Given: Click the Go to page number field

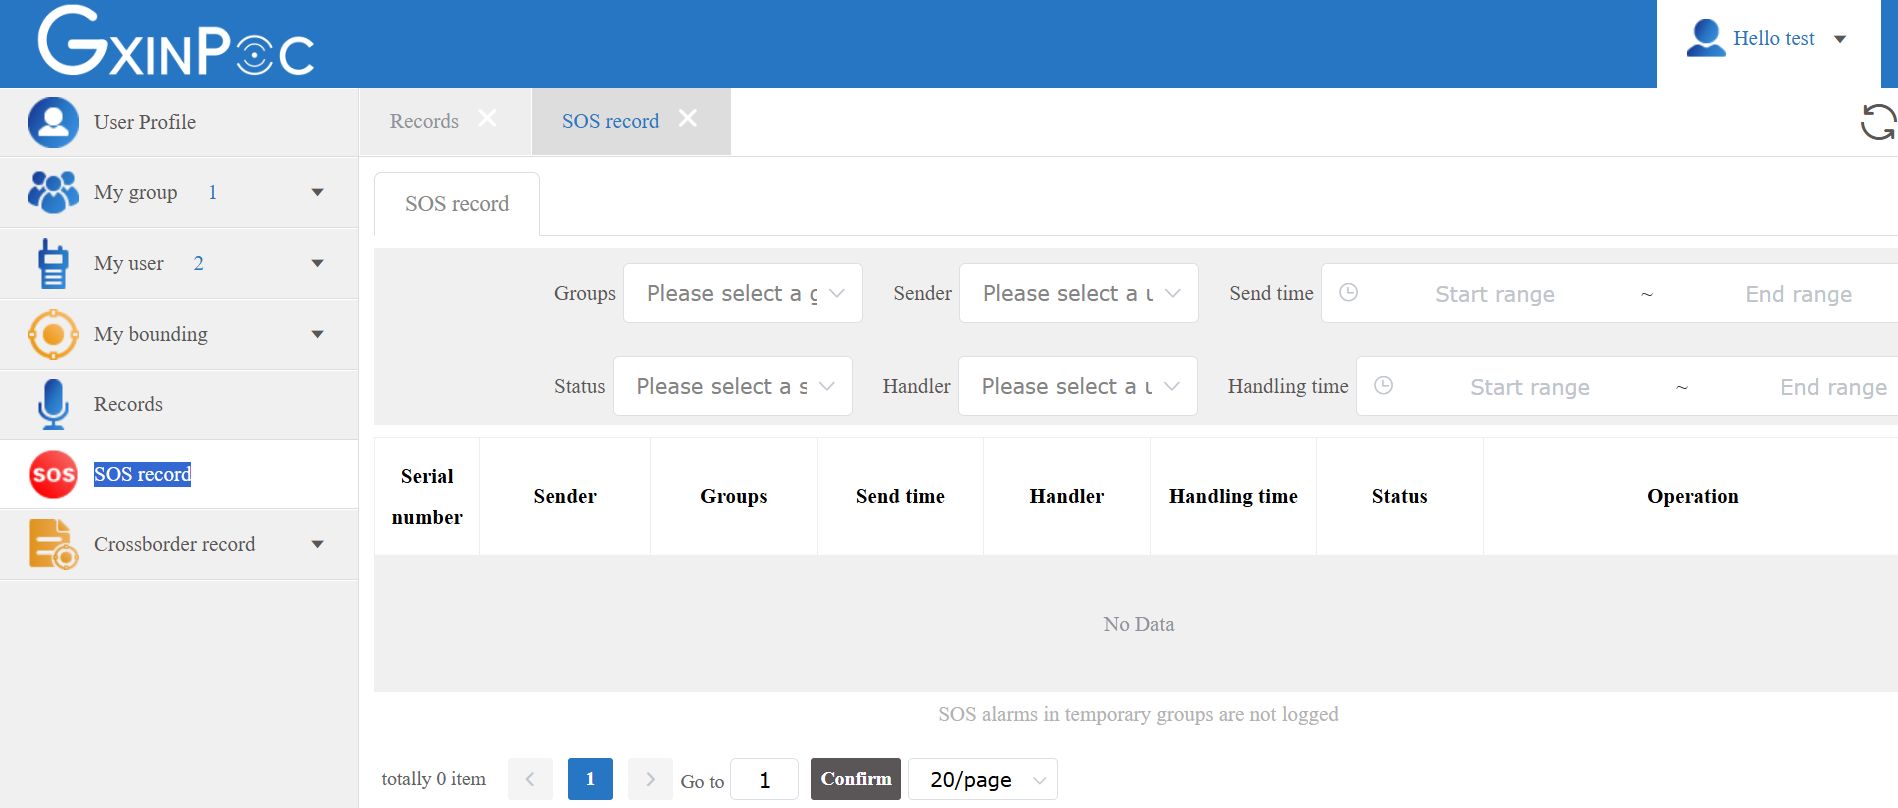Looking at the screenshot, I should tap(764, 779).
